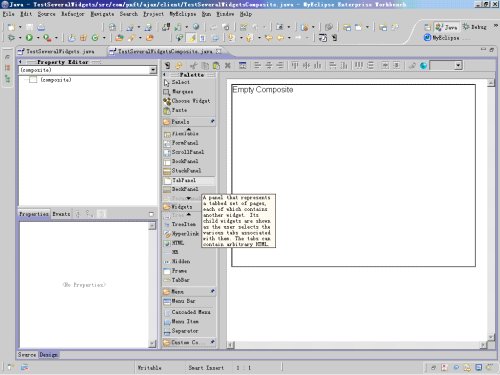The height and width of the screenshot is (375, 500).
Task: Click the Delete X icon in designer toolbar
Action: pos(228,65)
